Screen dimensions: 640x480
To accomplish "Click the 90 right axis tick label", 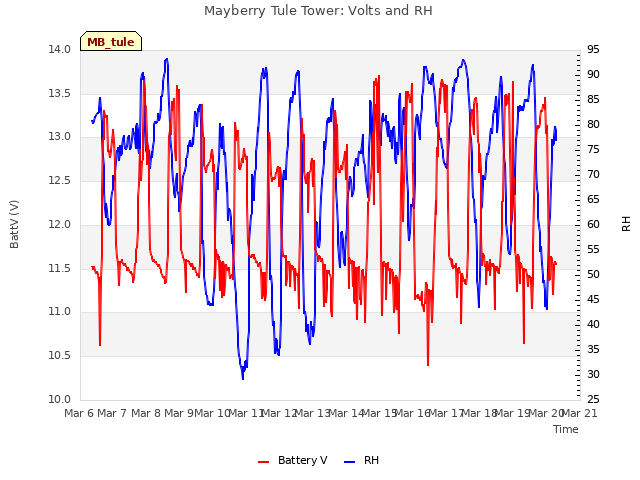I will [x=593, y=75].
